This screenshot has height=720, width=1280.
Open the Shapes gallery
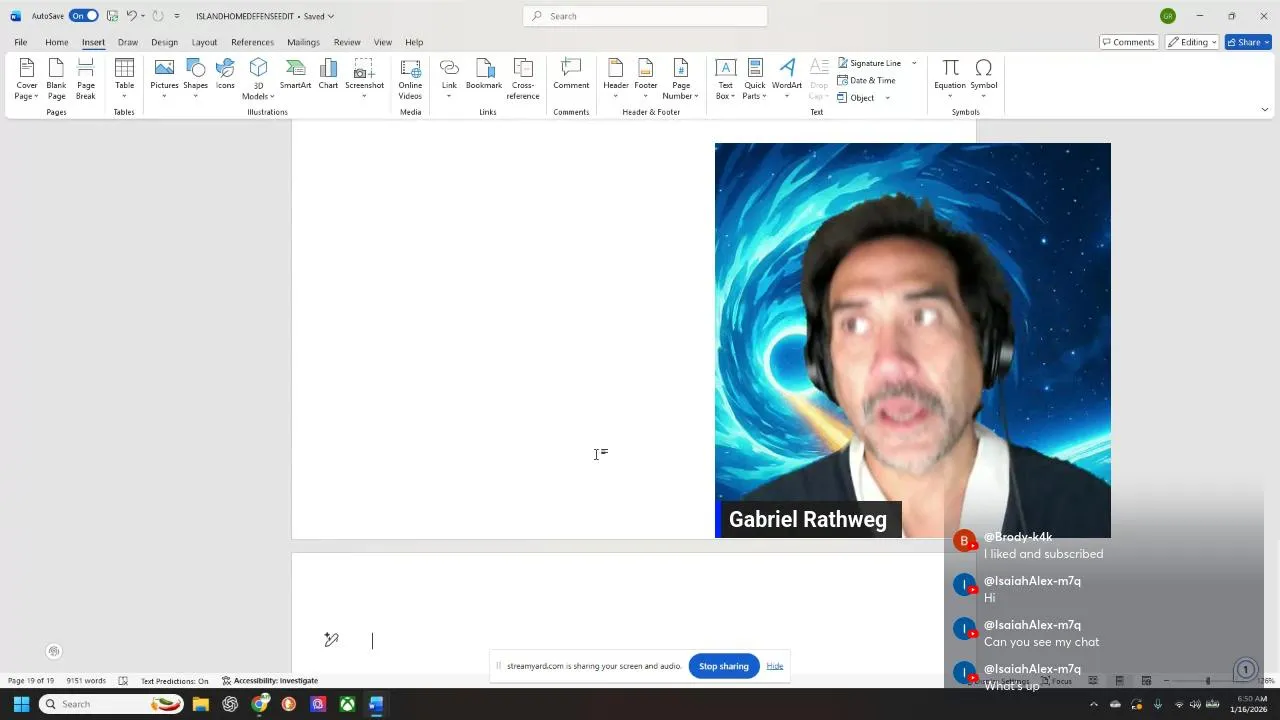[x=195, y=79]
